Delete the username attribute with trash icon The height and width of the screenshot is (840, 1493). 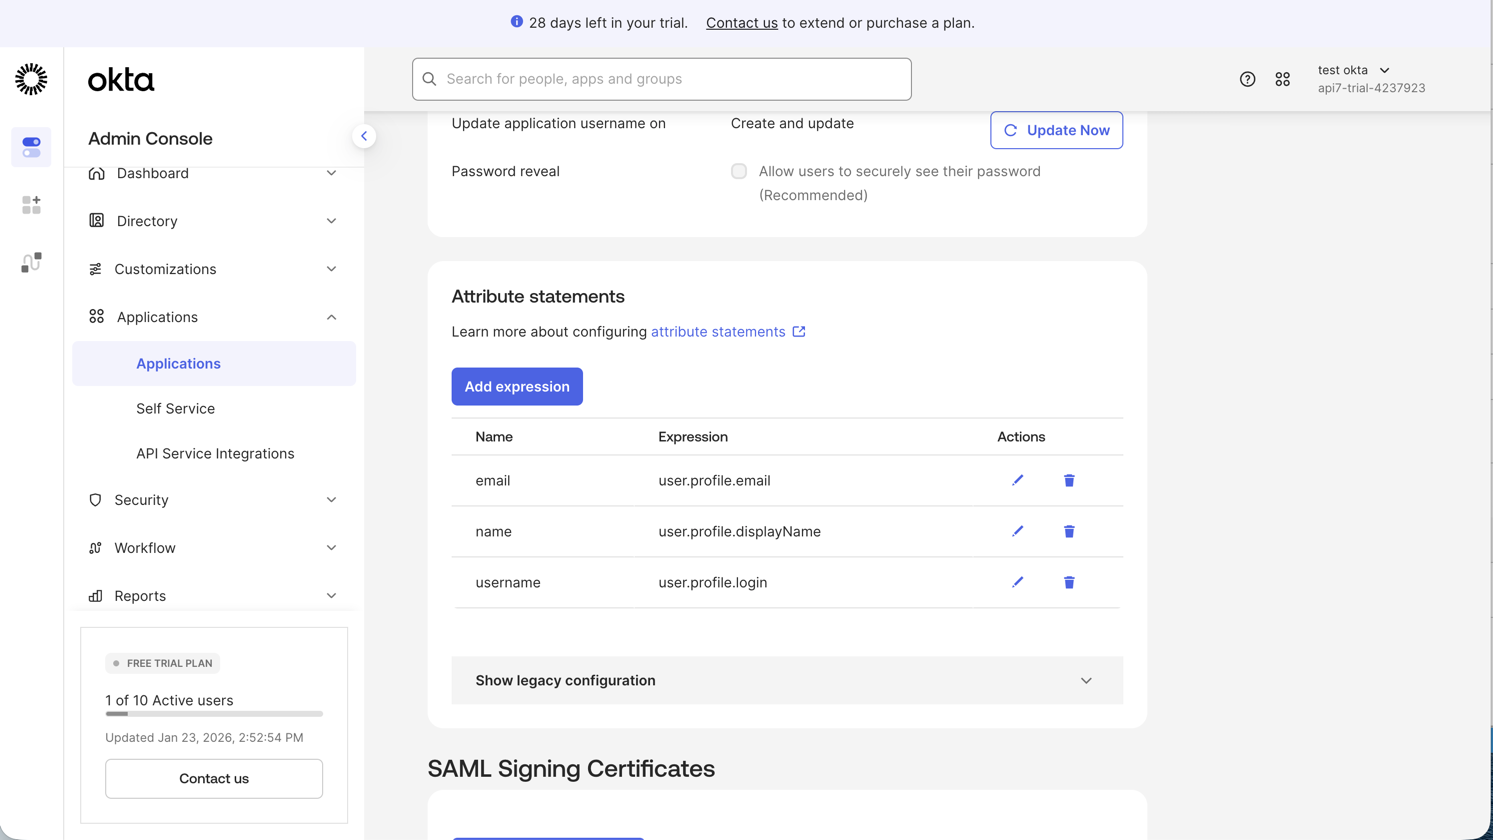1069,582
